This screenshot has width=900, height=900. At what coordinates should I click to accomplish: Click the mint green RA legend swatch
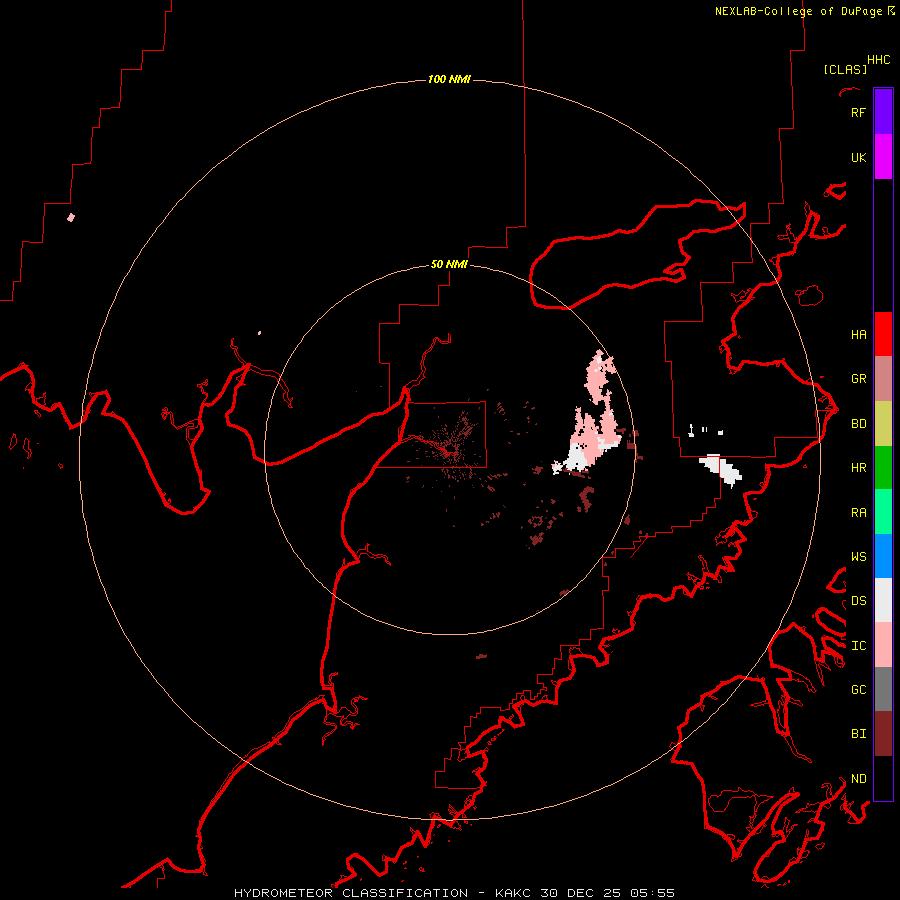883,512
